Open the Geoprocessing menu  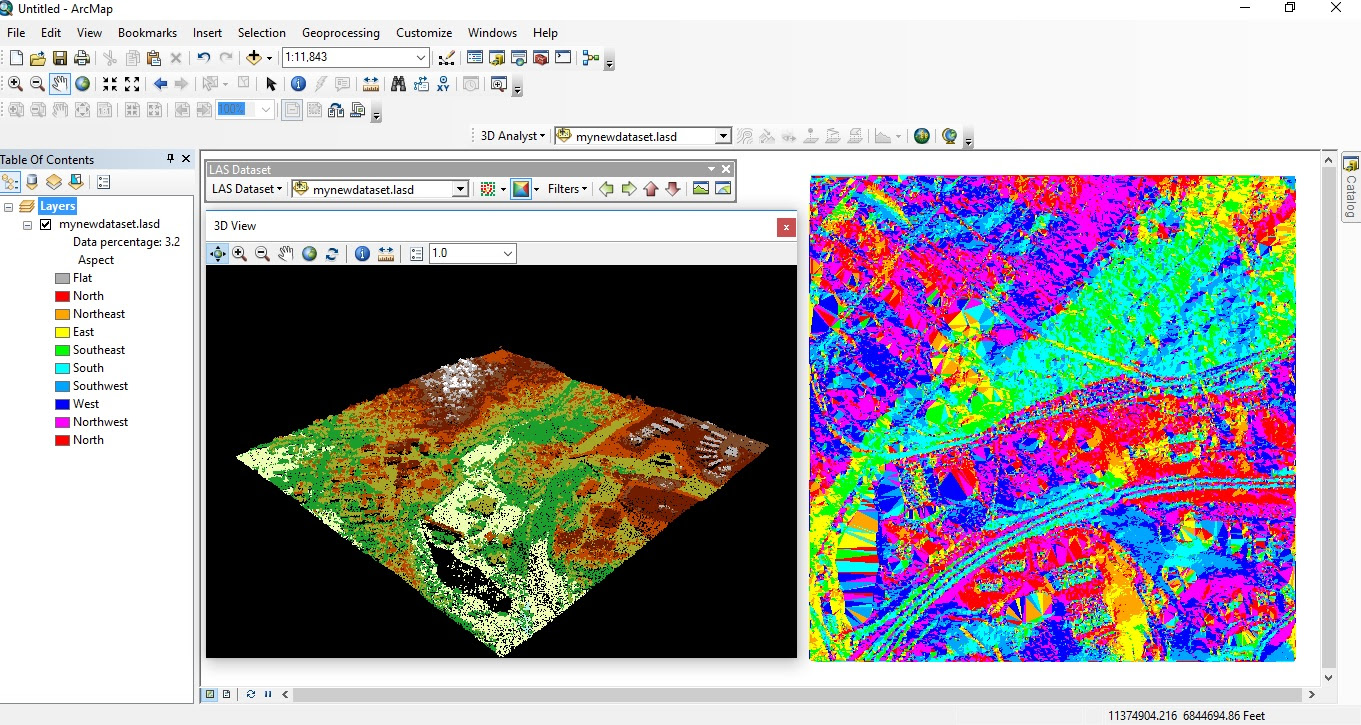pyautogui.click(x=340, y=33)
